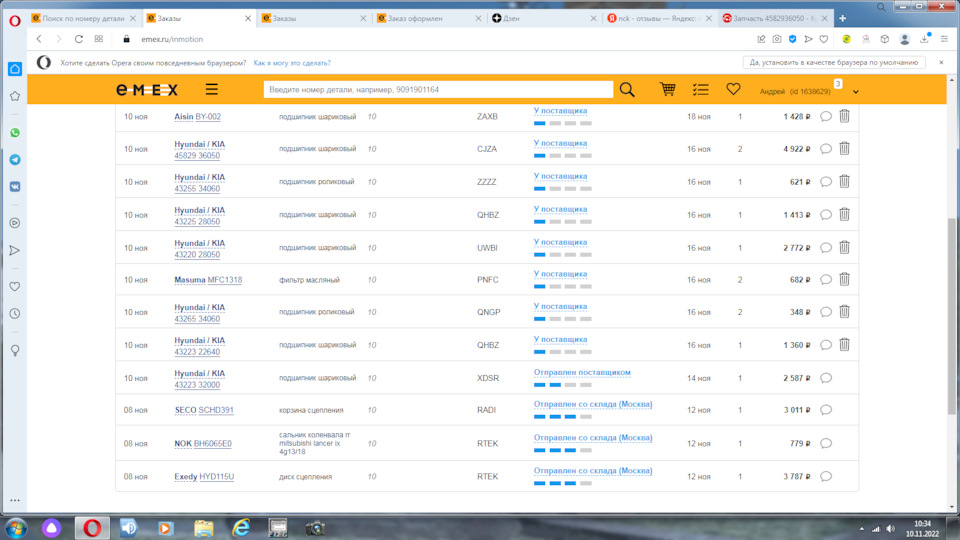This screenshot has width=960, height=540.
Task: Delete the 45829 36050 order row
Action: pyautogui.click(x=844, y=148)
